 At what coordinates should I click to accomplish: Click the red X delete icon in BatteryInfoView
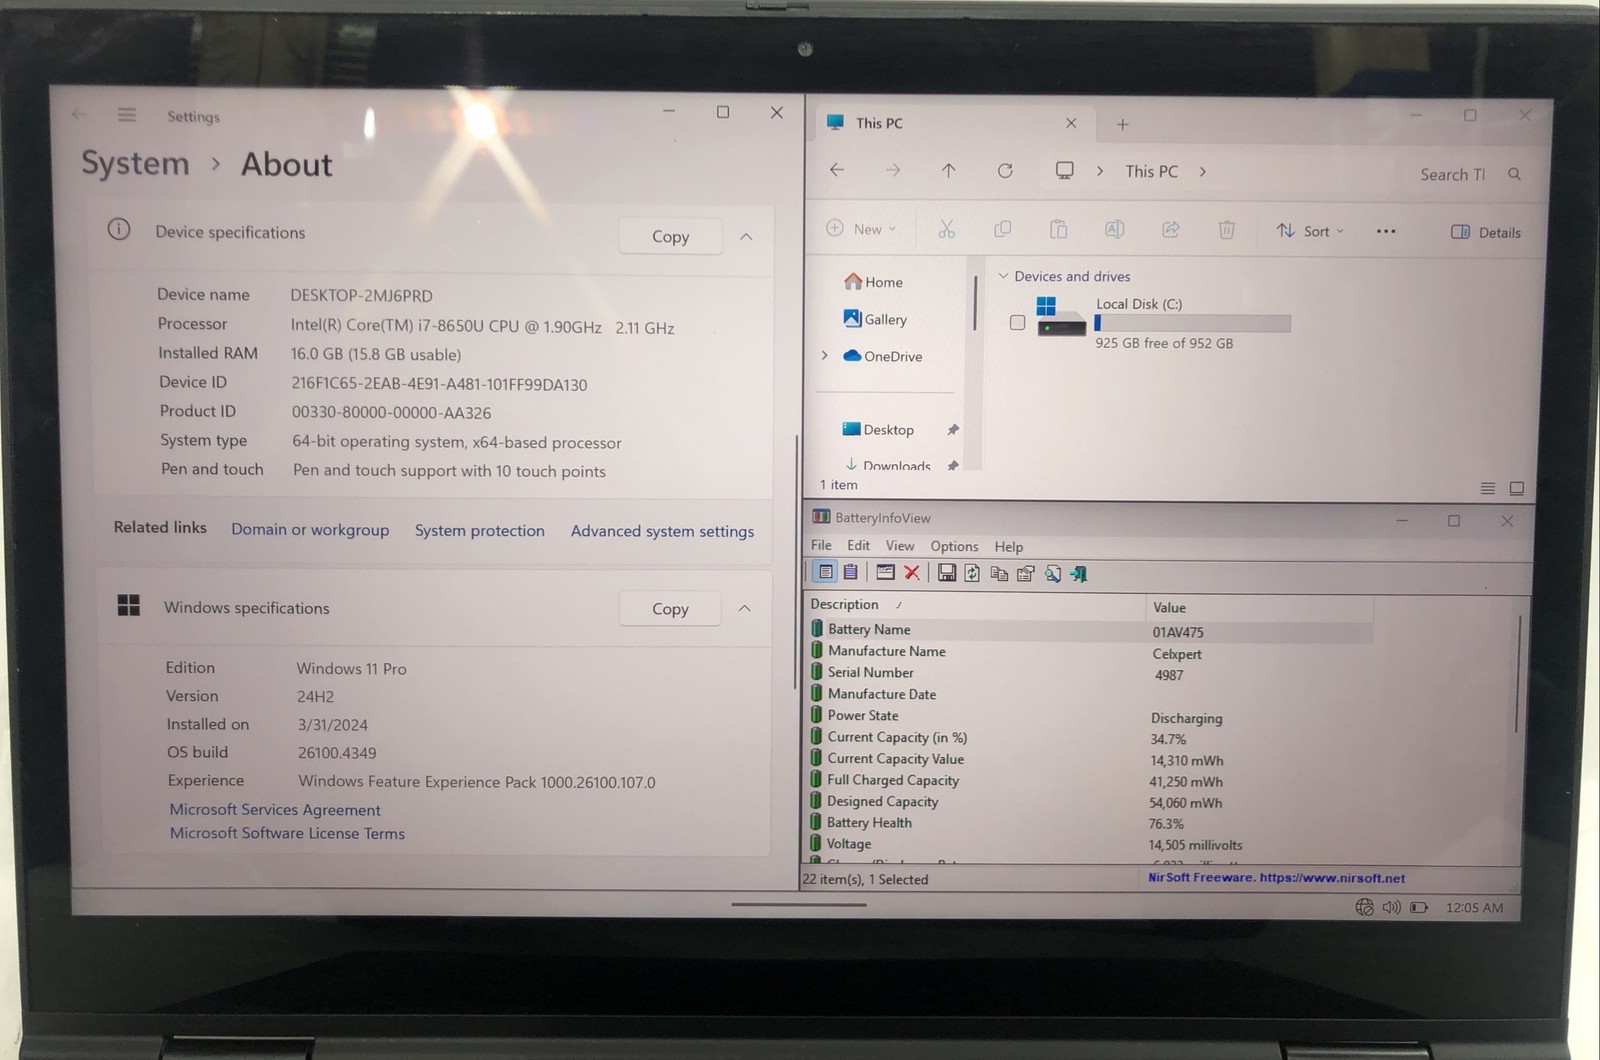[x=912, y=572]
